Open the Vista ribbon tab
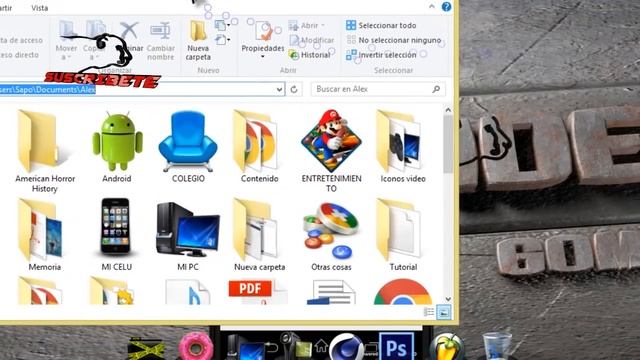The width and height of the screenshot is (640, 360). click(39, 8)
